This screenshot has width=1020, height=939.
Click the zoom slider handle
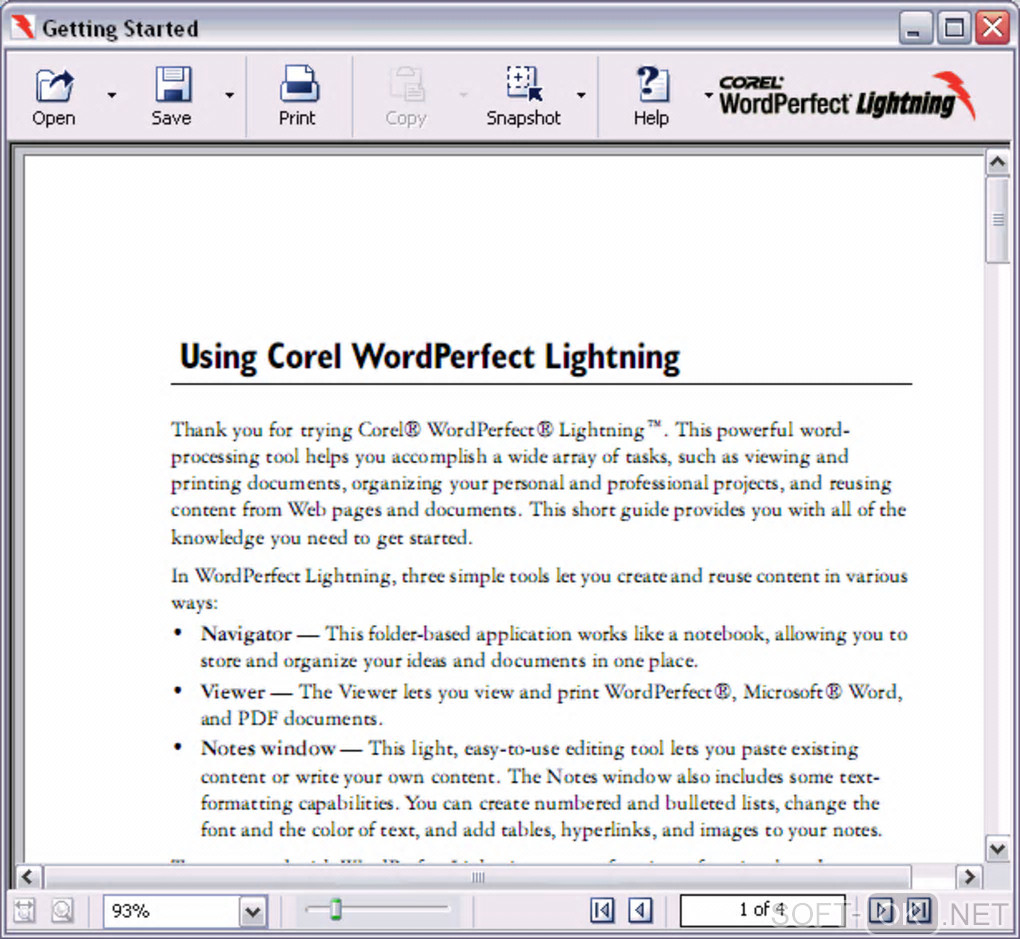(x=336, y=908)
